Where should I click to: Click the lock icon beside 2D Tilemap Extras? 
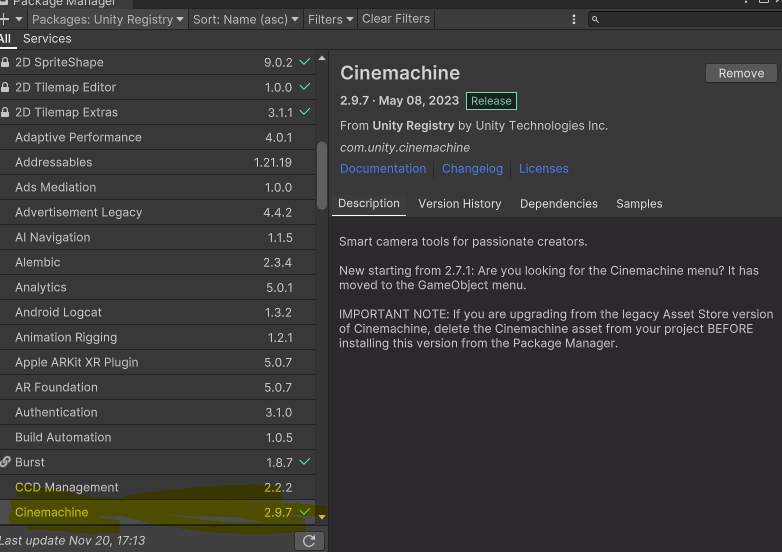coord(5,112)
